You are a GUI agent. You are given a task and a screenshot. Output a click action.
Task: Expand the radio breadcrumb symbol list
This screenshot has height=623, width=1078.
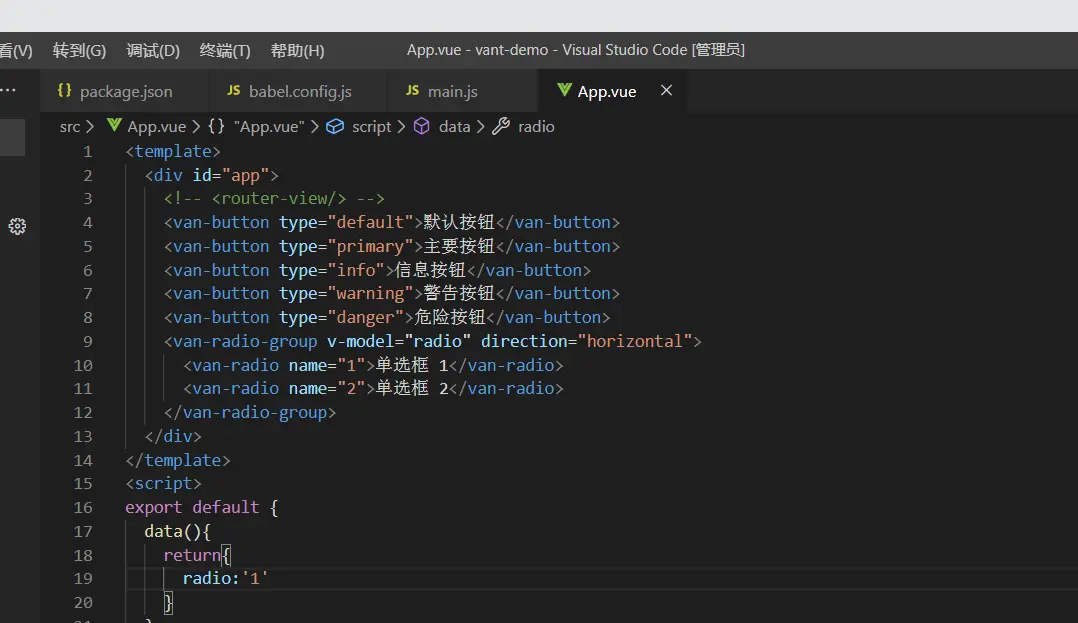click(536, 127)
